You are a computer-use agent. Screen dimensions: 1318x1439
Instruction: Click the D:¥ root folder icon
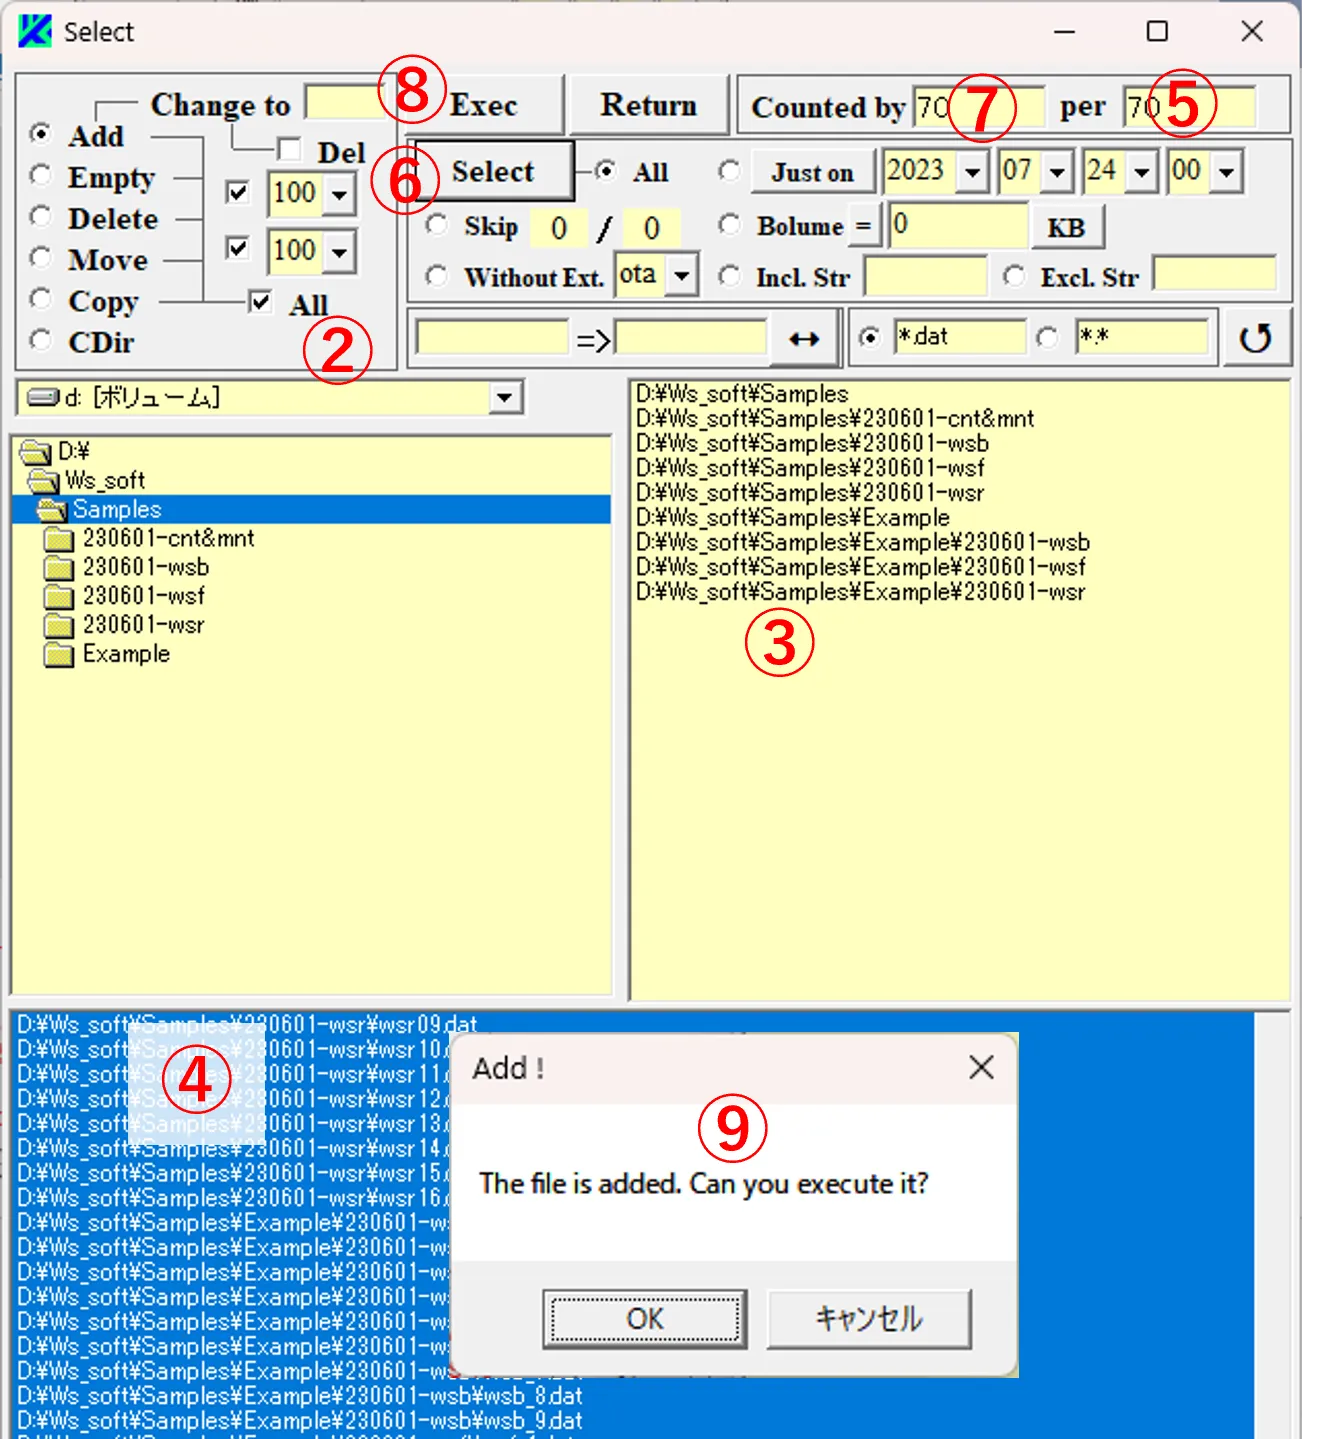pyautogui.click(x=37, y=452)
